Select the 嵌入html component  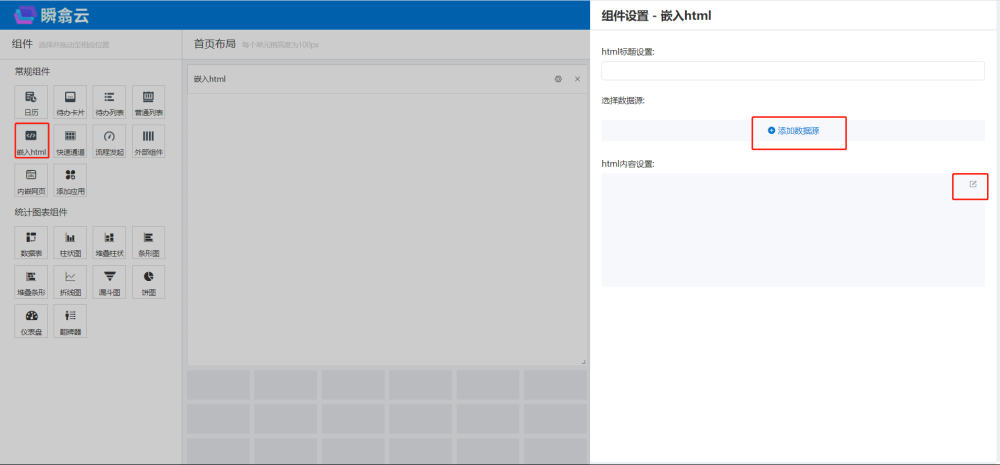31,140
